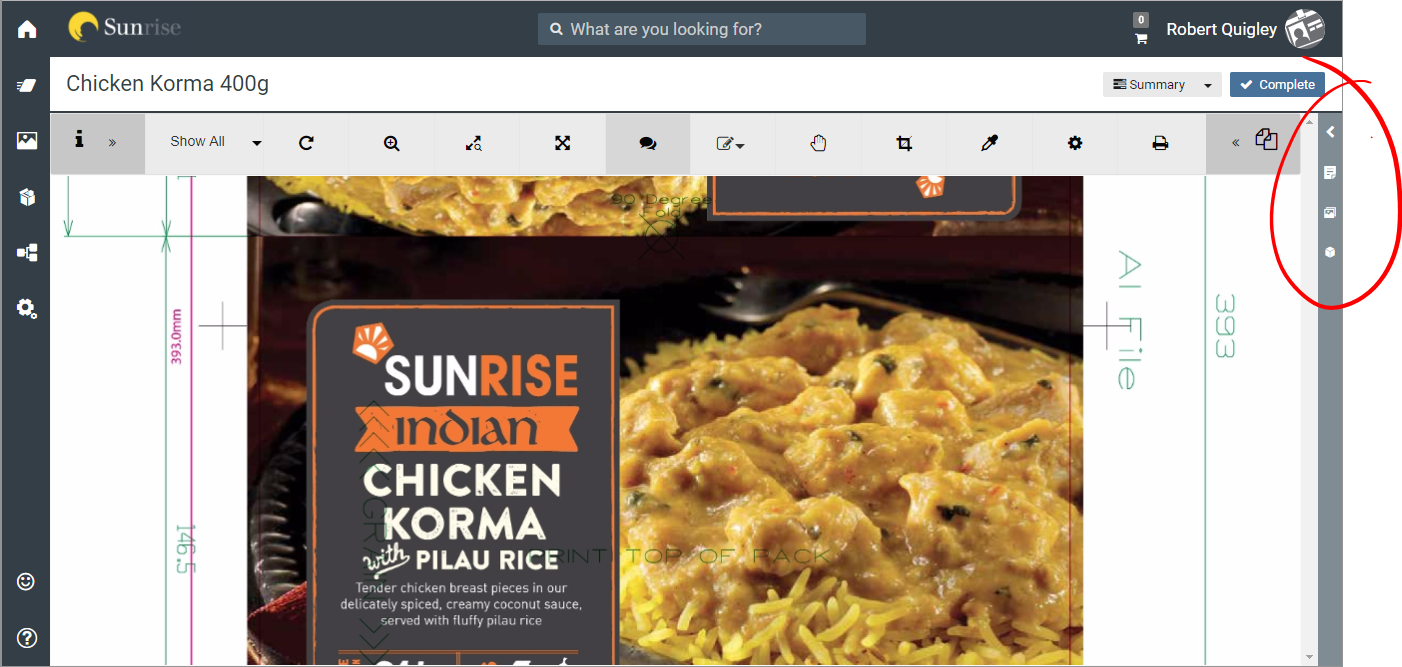Screen dimensions: 1402x667
Task: Click the scrollbar up arrow
Action: [1309, 122]
